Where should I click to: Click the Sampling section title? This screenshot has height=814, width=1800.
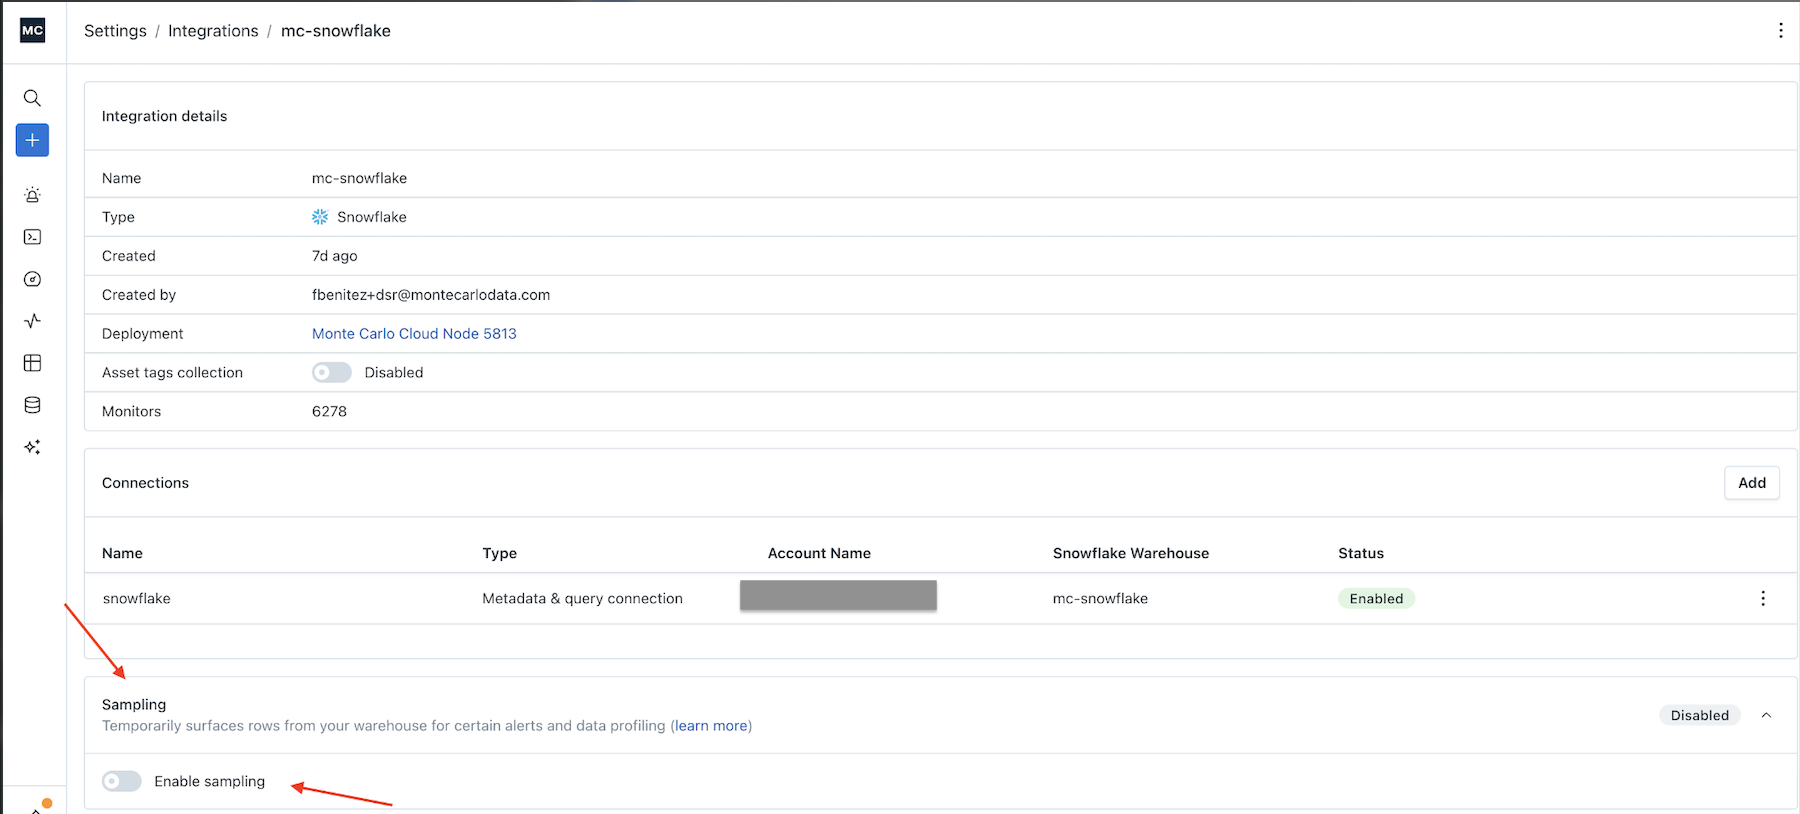pyautogui.click(x=134, y=705)
